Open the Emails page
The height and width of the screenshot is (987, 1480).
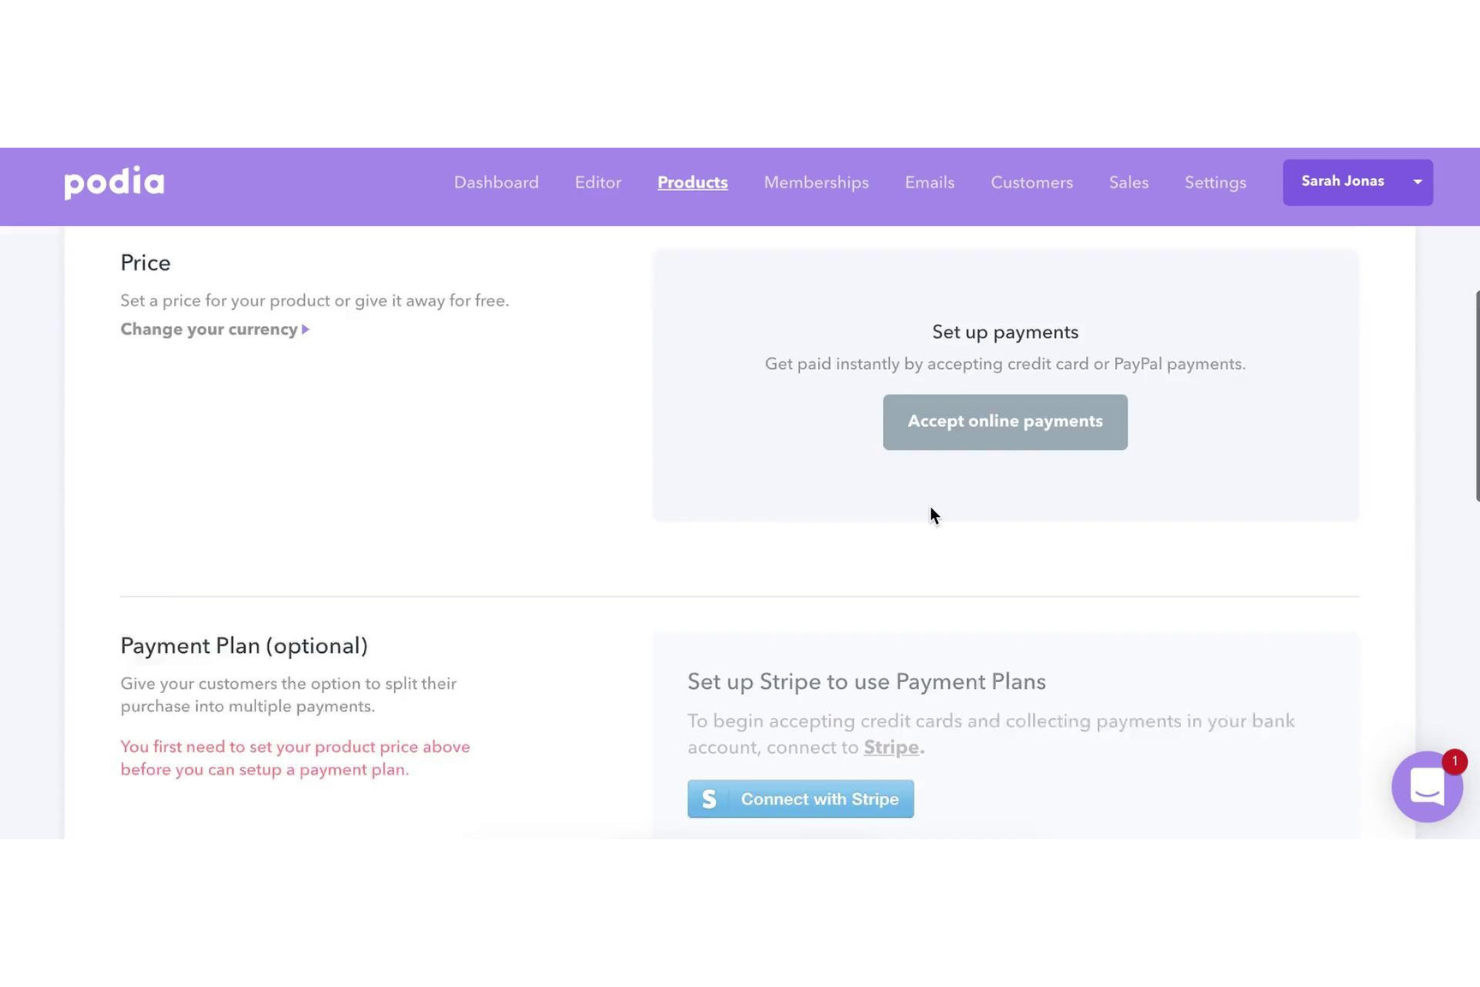pos(929,182)
